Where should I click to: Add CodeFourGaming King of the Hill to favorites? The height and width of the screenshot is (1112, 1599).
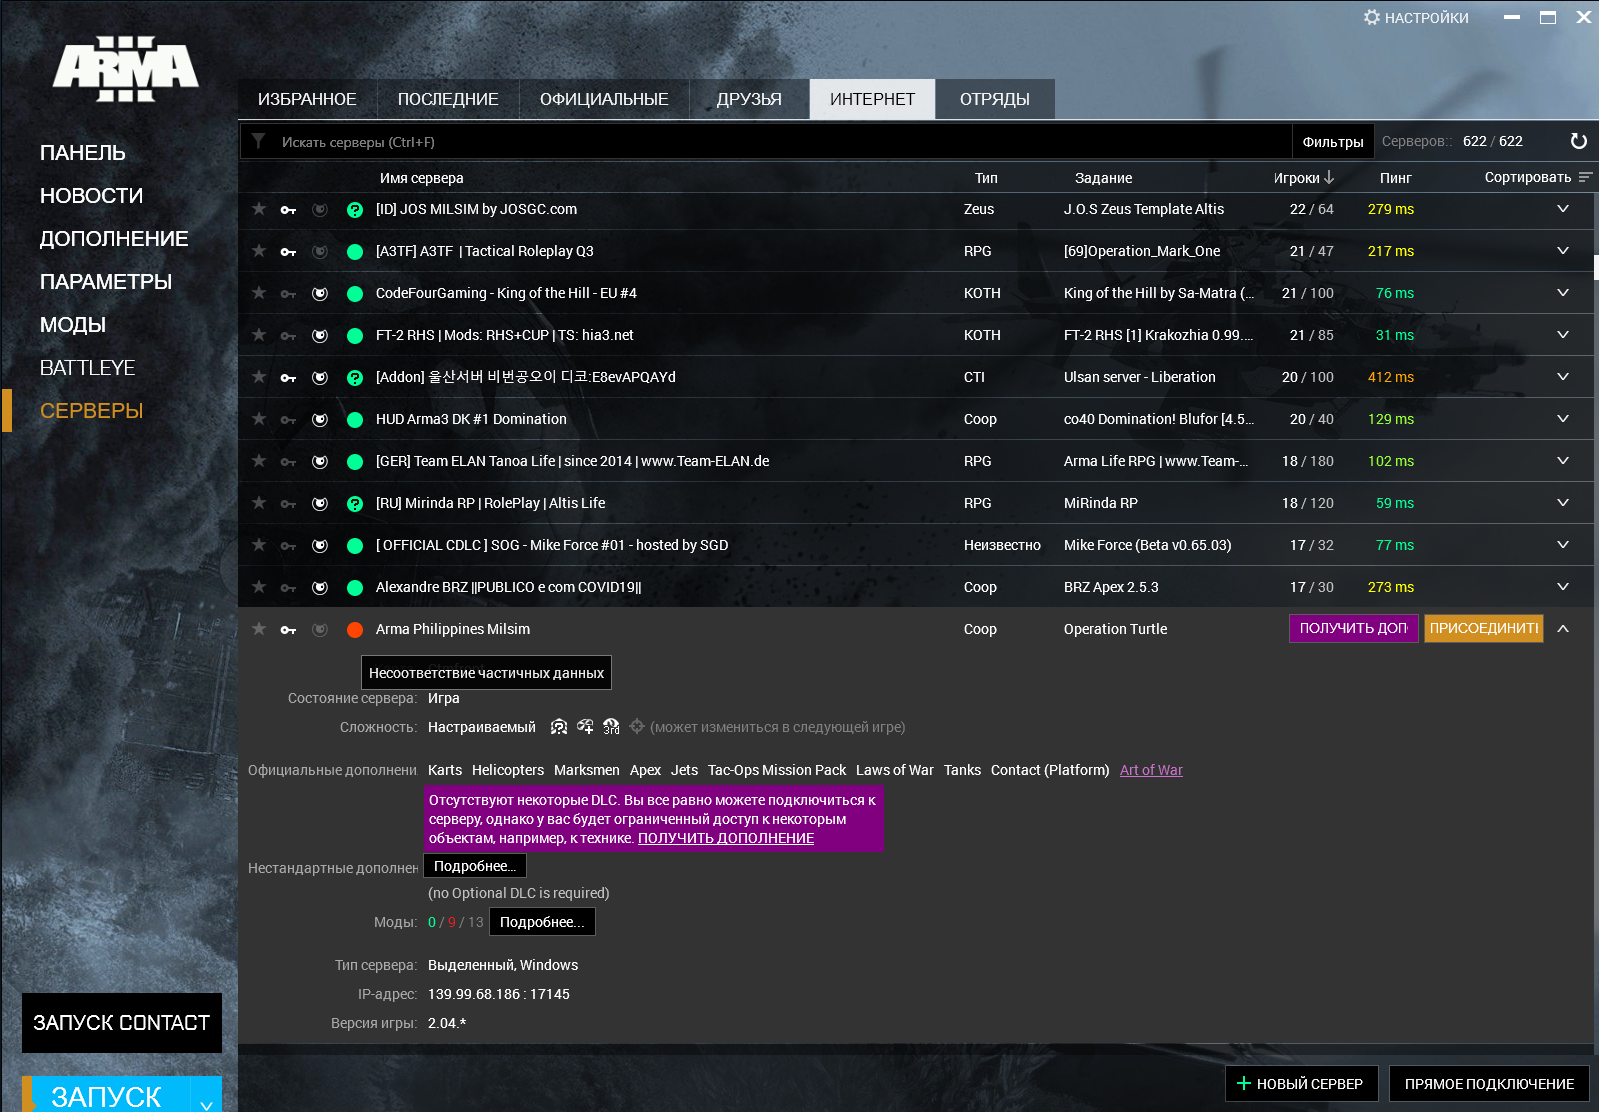[x=259, y=293]
